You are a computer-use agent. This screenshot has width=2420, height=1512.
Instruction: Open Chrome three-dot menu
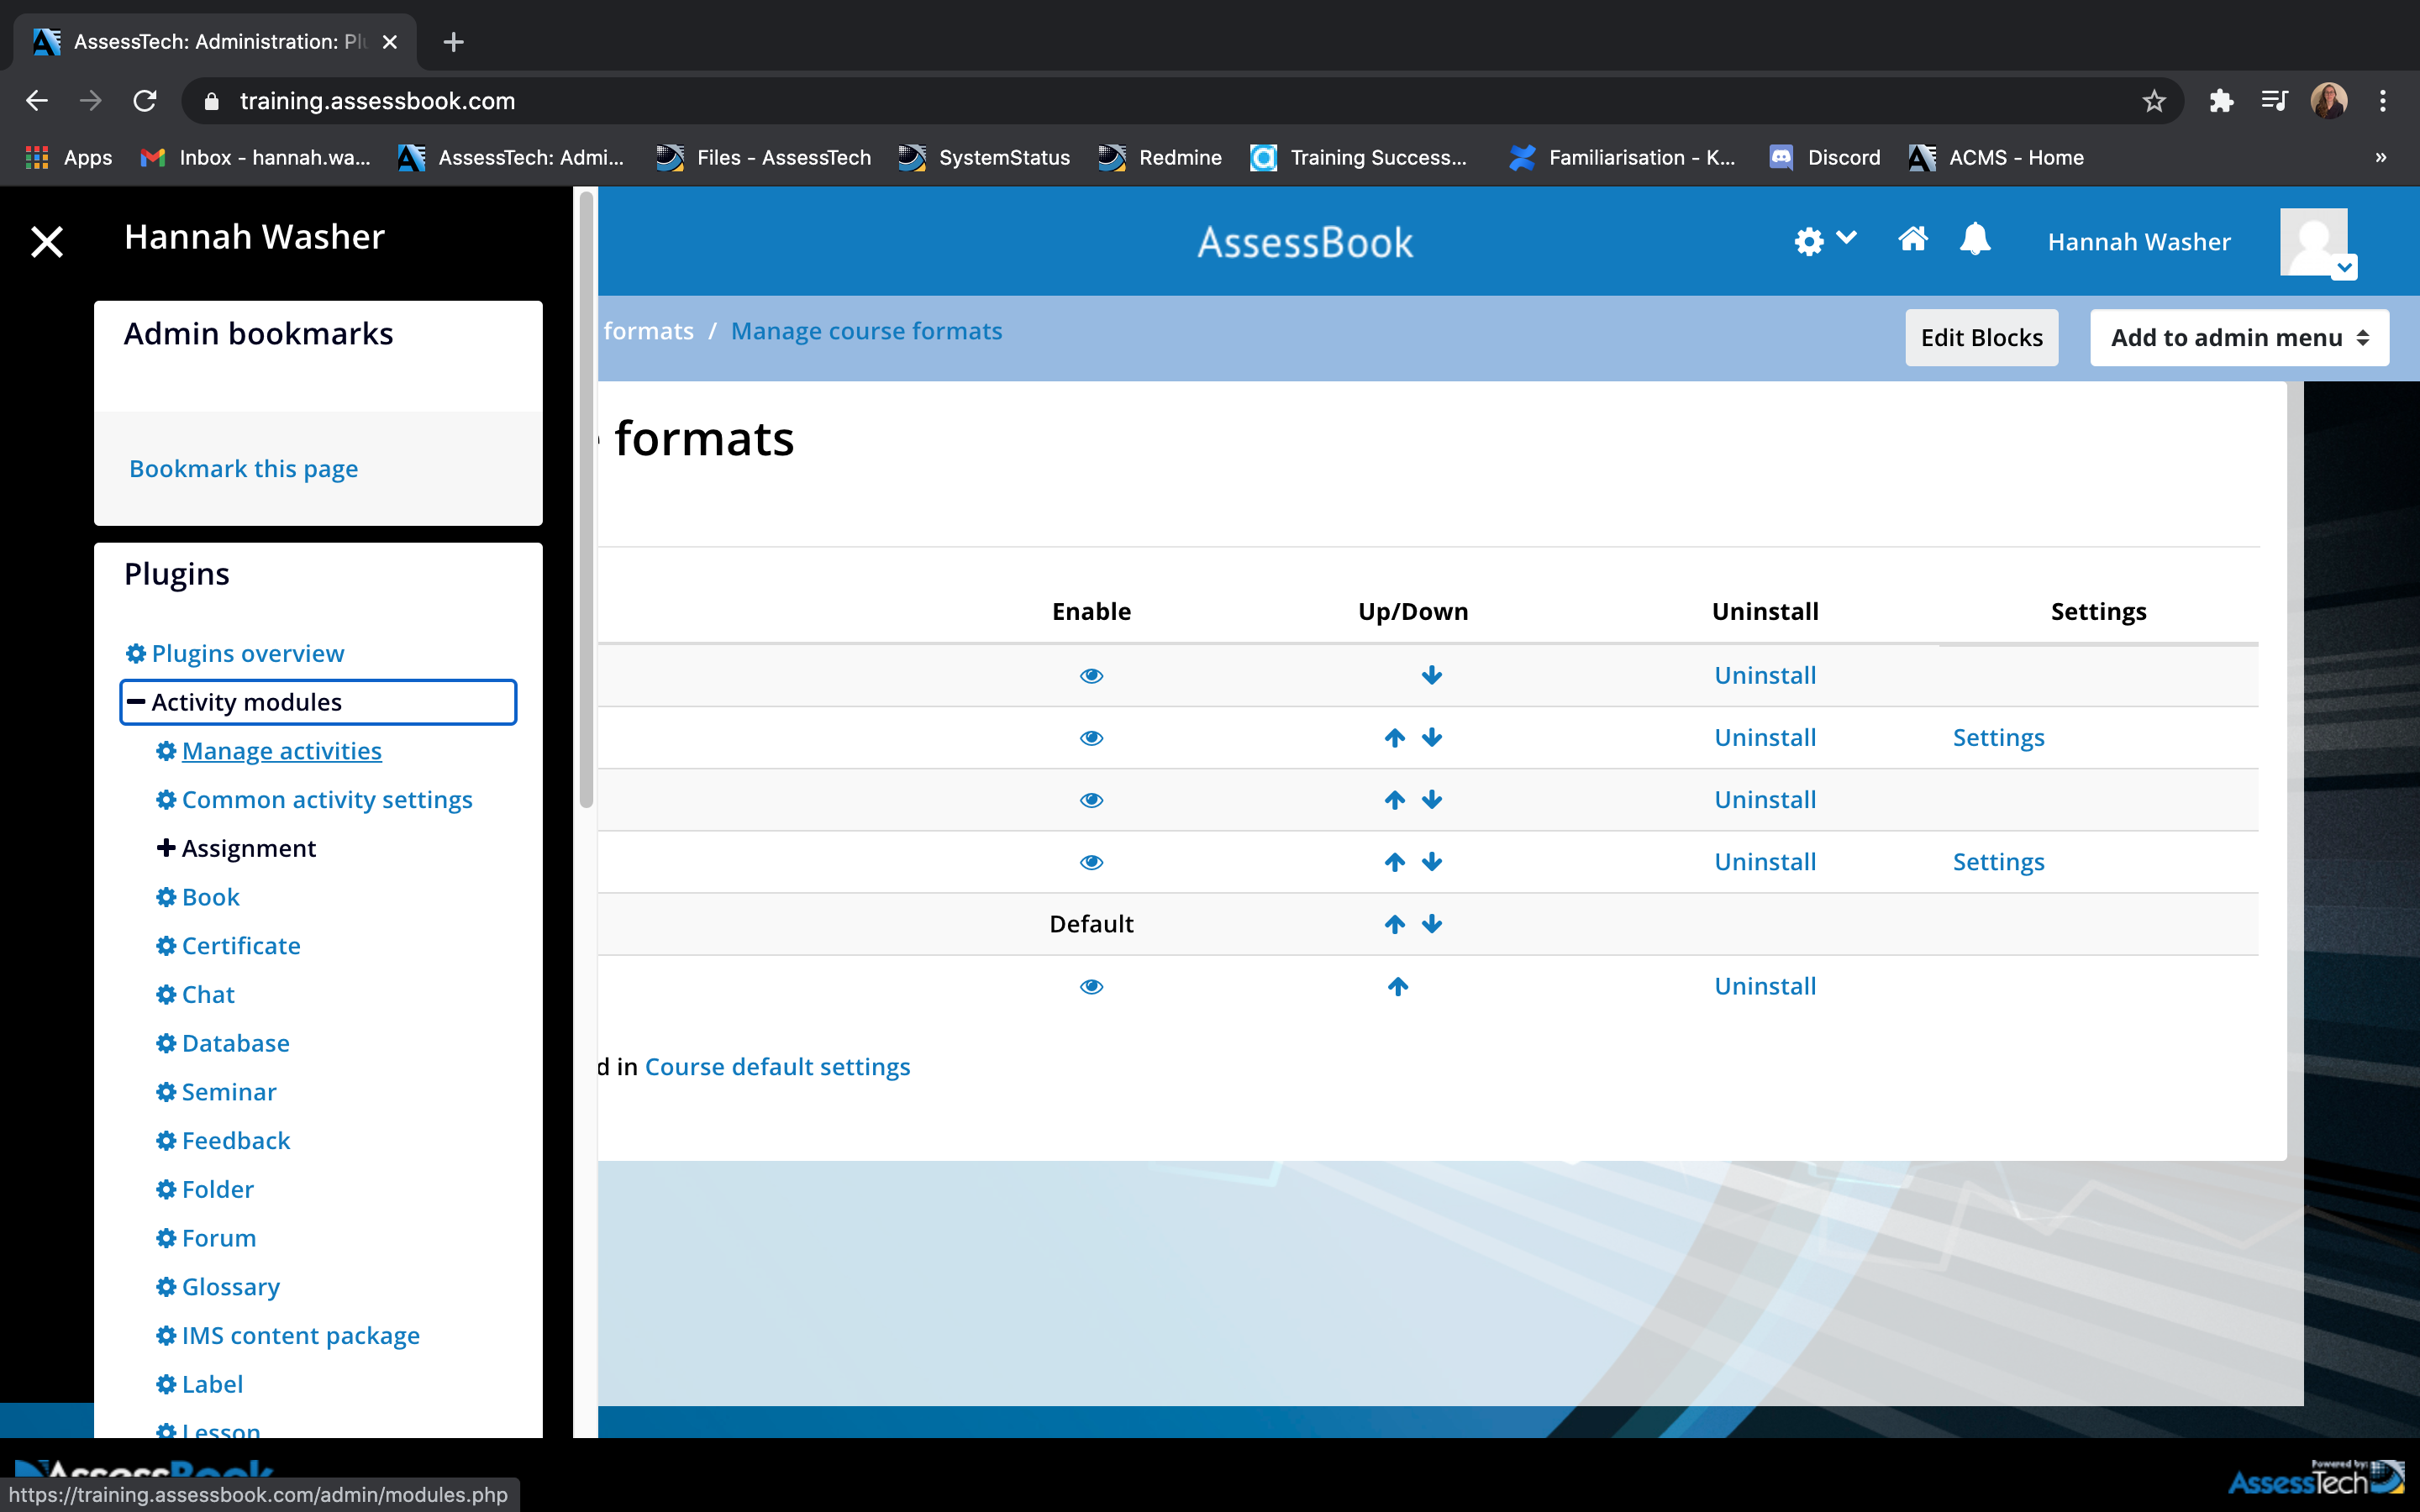click(x=2383, y=101)
